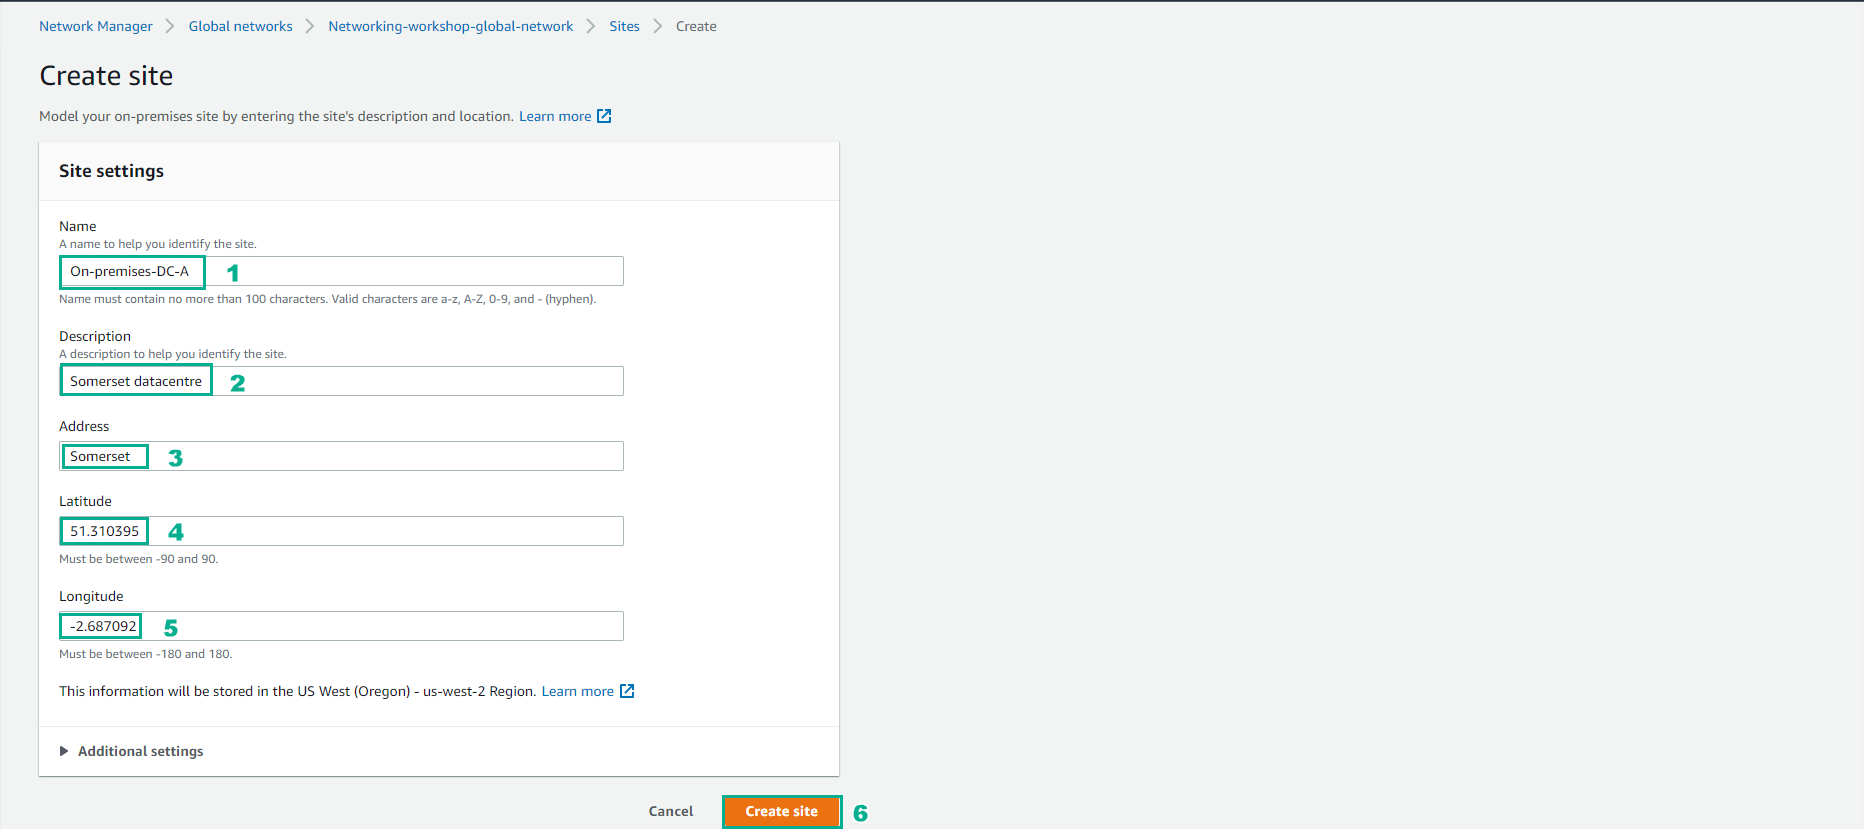Viewport: 1864px width, 838px height.
Task: Navigate to the Sites breadcrumb
Action: tap(624, 26)
